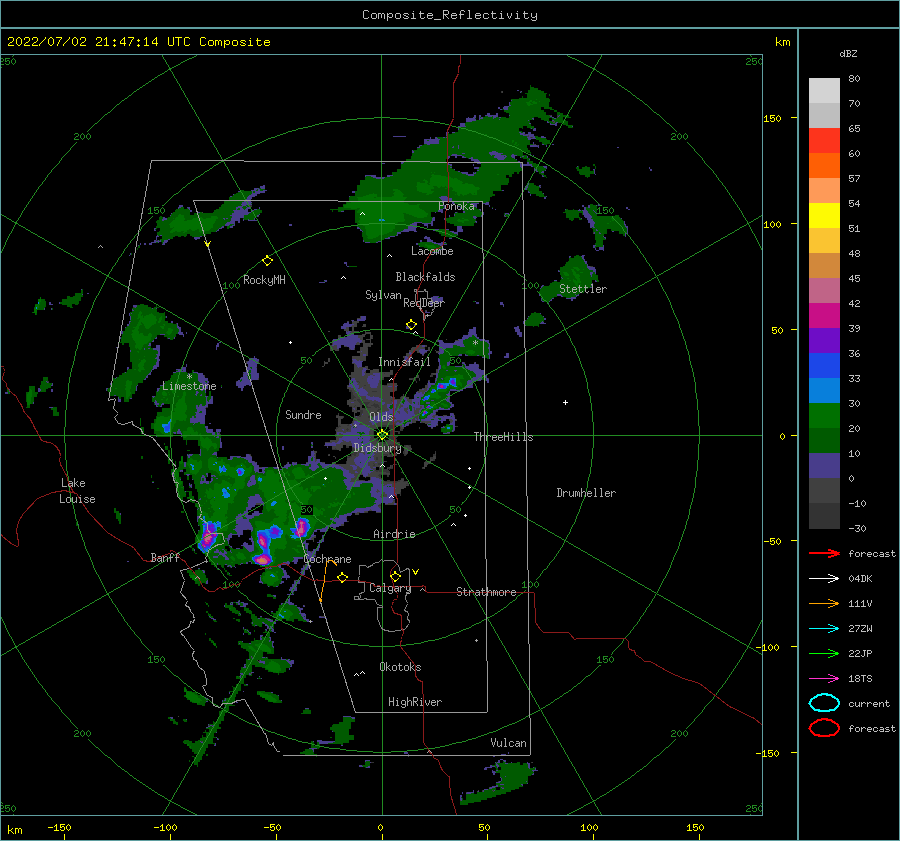Click the Lake Louise label
Screen dimensions: 900x841
[x=77, y=491]
